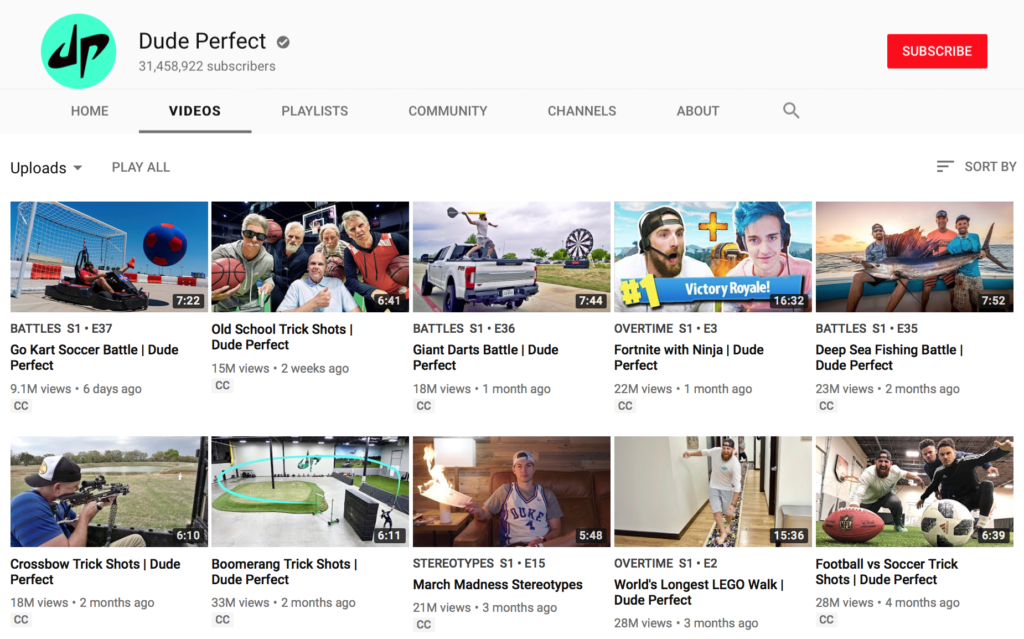This screenshot has height=639, width=1024.
Task: Click the CC badge on Deep Sea Fishing Battle
Action: point(826,406)
